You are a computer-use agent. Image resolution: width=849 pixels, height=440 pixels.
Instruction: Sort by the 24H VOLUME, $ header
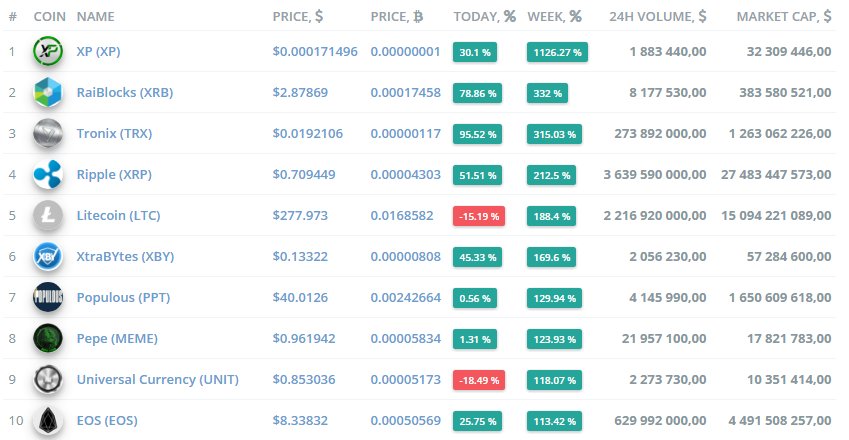coord(658,17)
